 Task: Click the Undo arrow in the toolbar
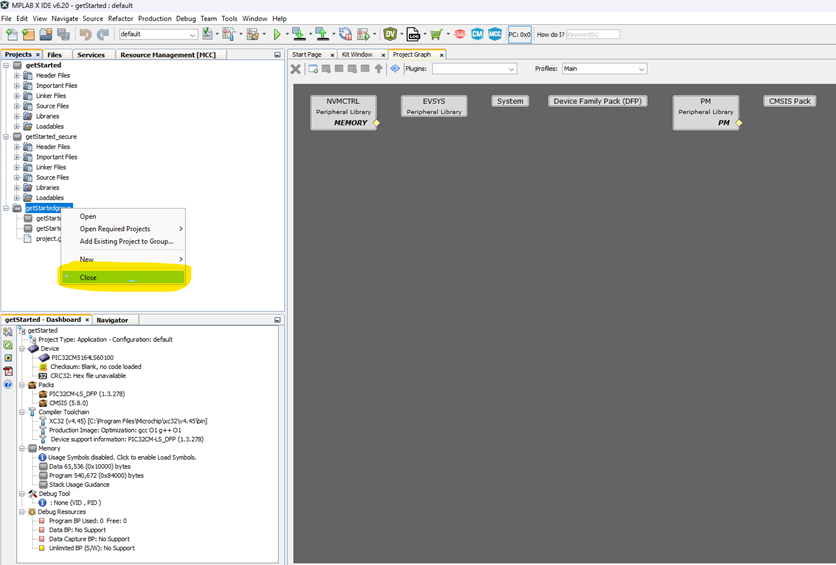pyautogui.click(x=85, y=34)
